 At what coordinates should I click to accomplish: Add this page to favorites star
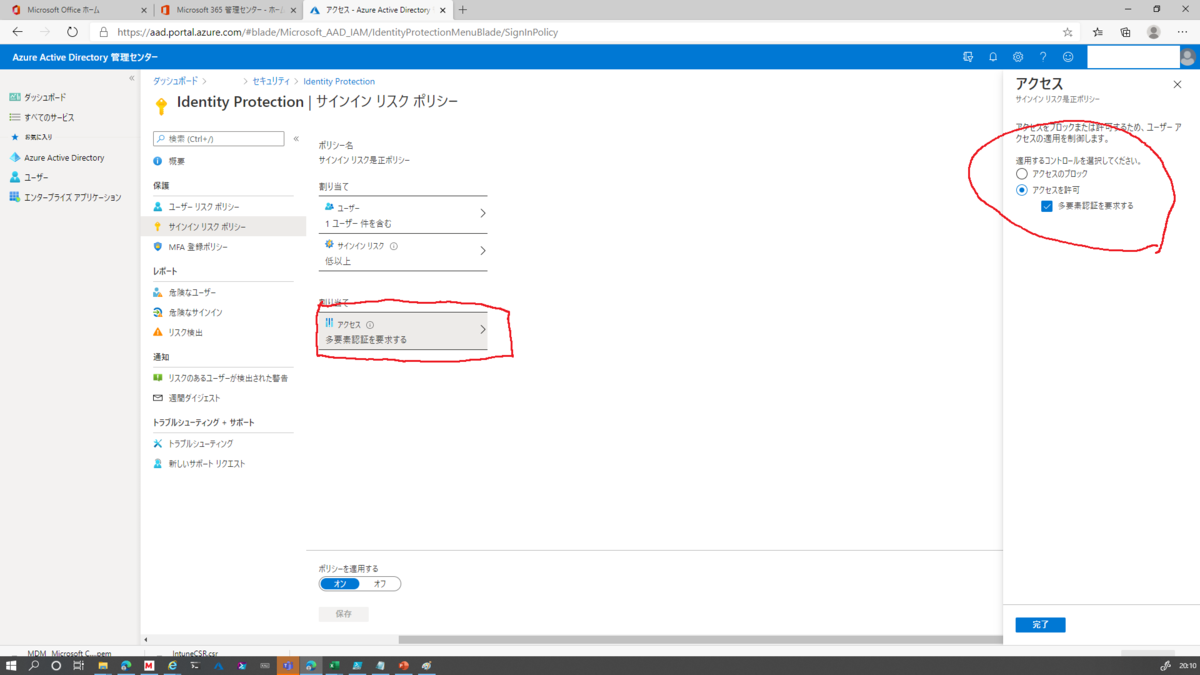click(x=1068, y=32)
